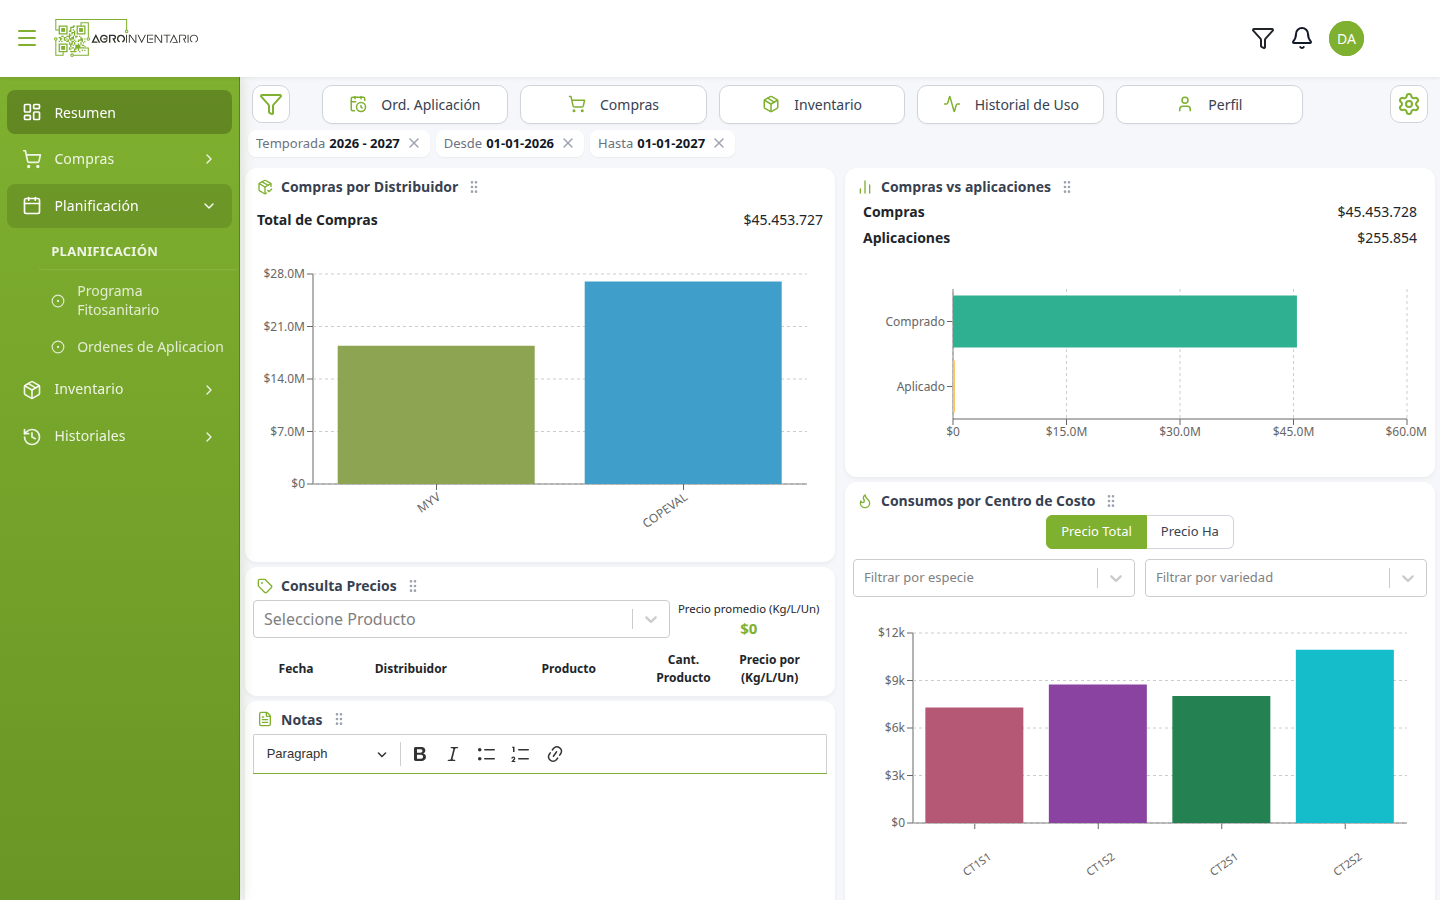Toggle bold formatting in Notas
Viewport: 1440px width, 900px height.
(420, 754)
